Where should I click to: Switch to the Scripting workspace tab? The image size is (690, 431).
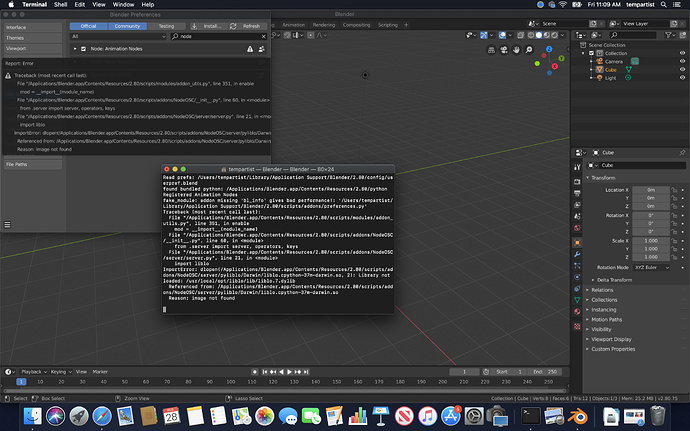click(388, 25)
